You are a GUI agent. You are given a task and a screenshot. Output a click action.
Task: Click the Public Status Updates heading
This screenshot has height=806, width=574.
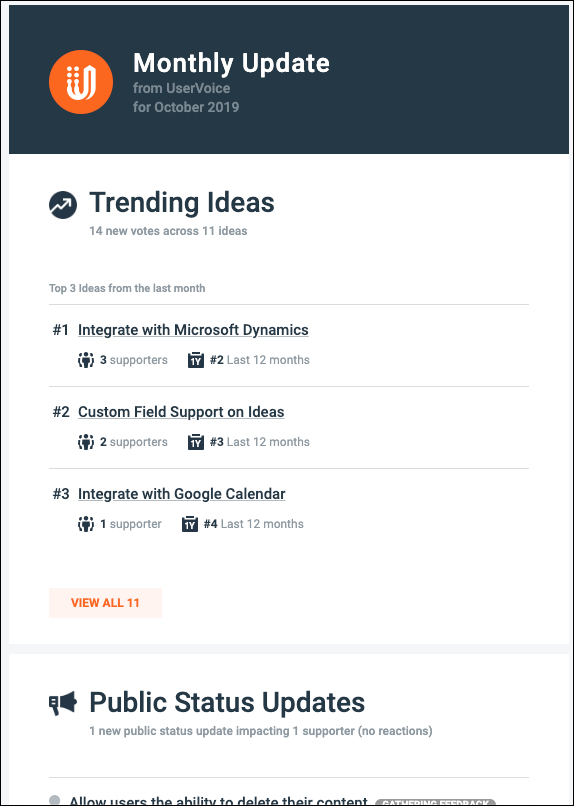pyautogui.click(x=227, y=702)
